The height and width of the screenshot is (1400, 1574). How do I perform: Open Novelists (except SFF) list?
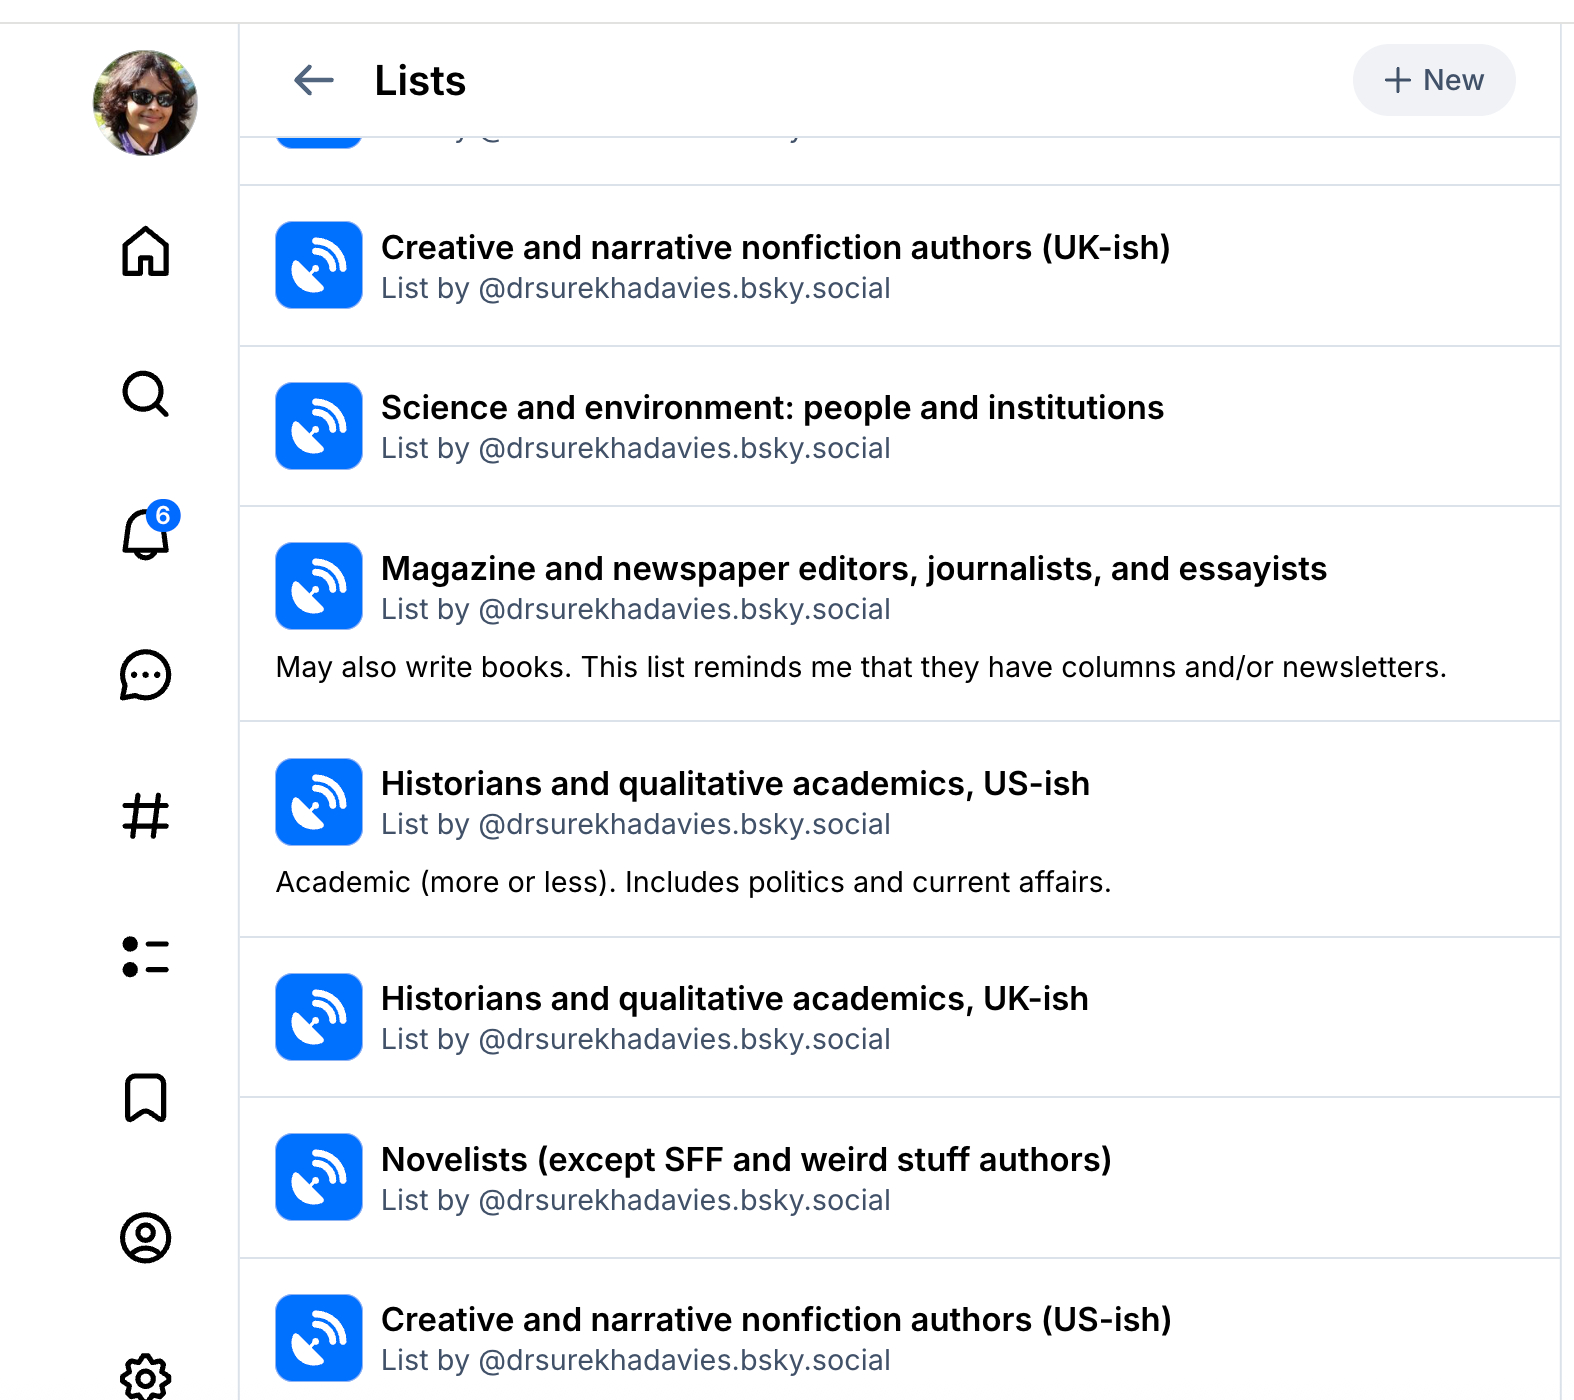[x=746, y=1160]
